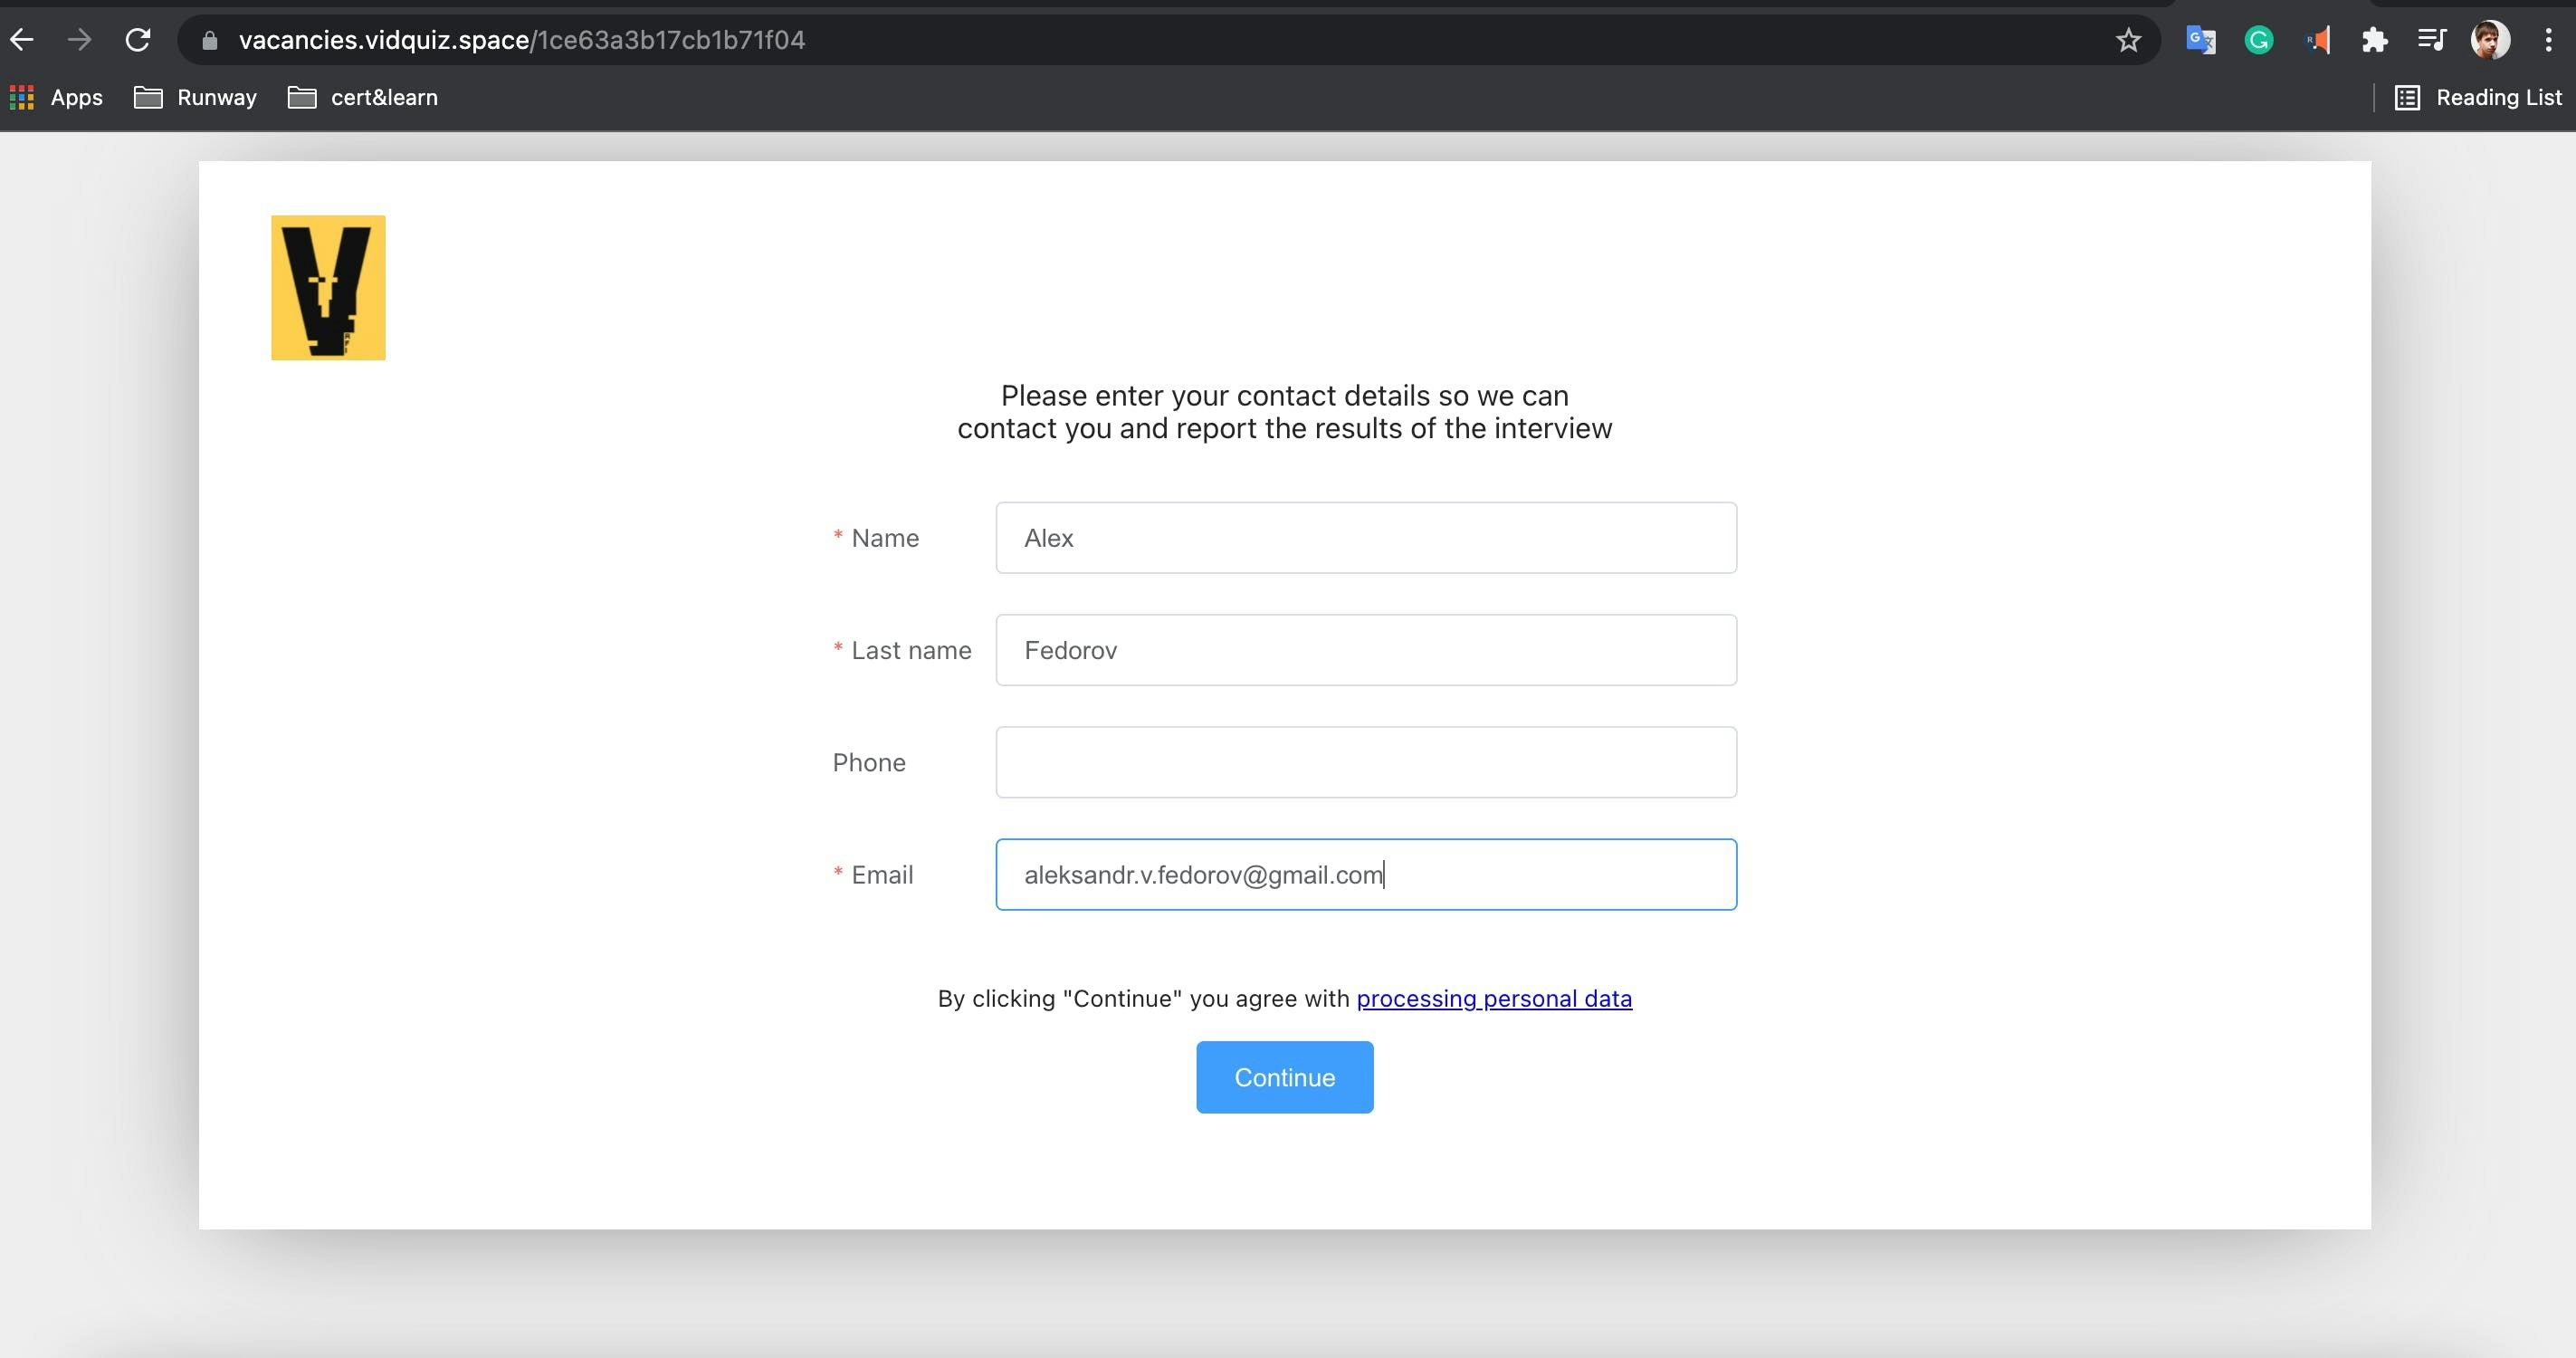
Task: Open Google Translate extension
Action: [2200, 40]
